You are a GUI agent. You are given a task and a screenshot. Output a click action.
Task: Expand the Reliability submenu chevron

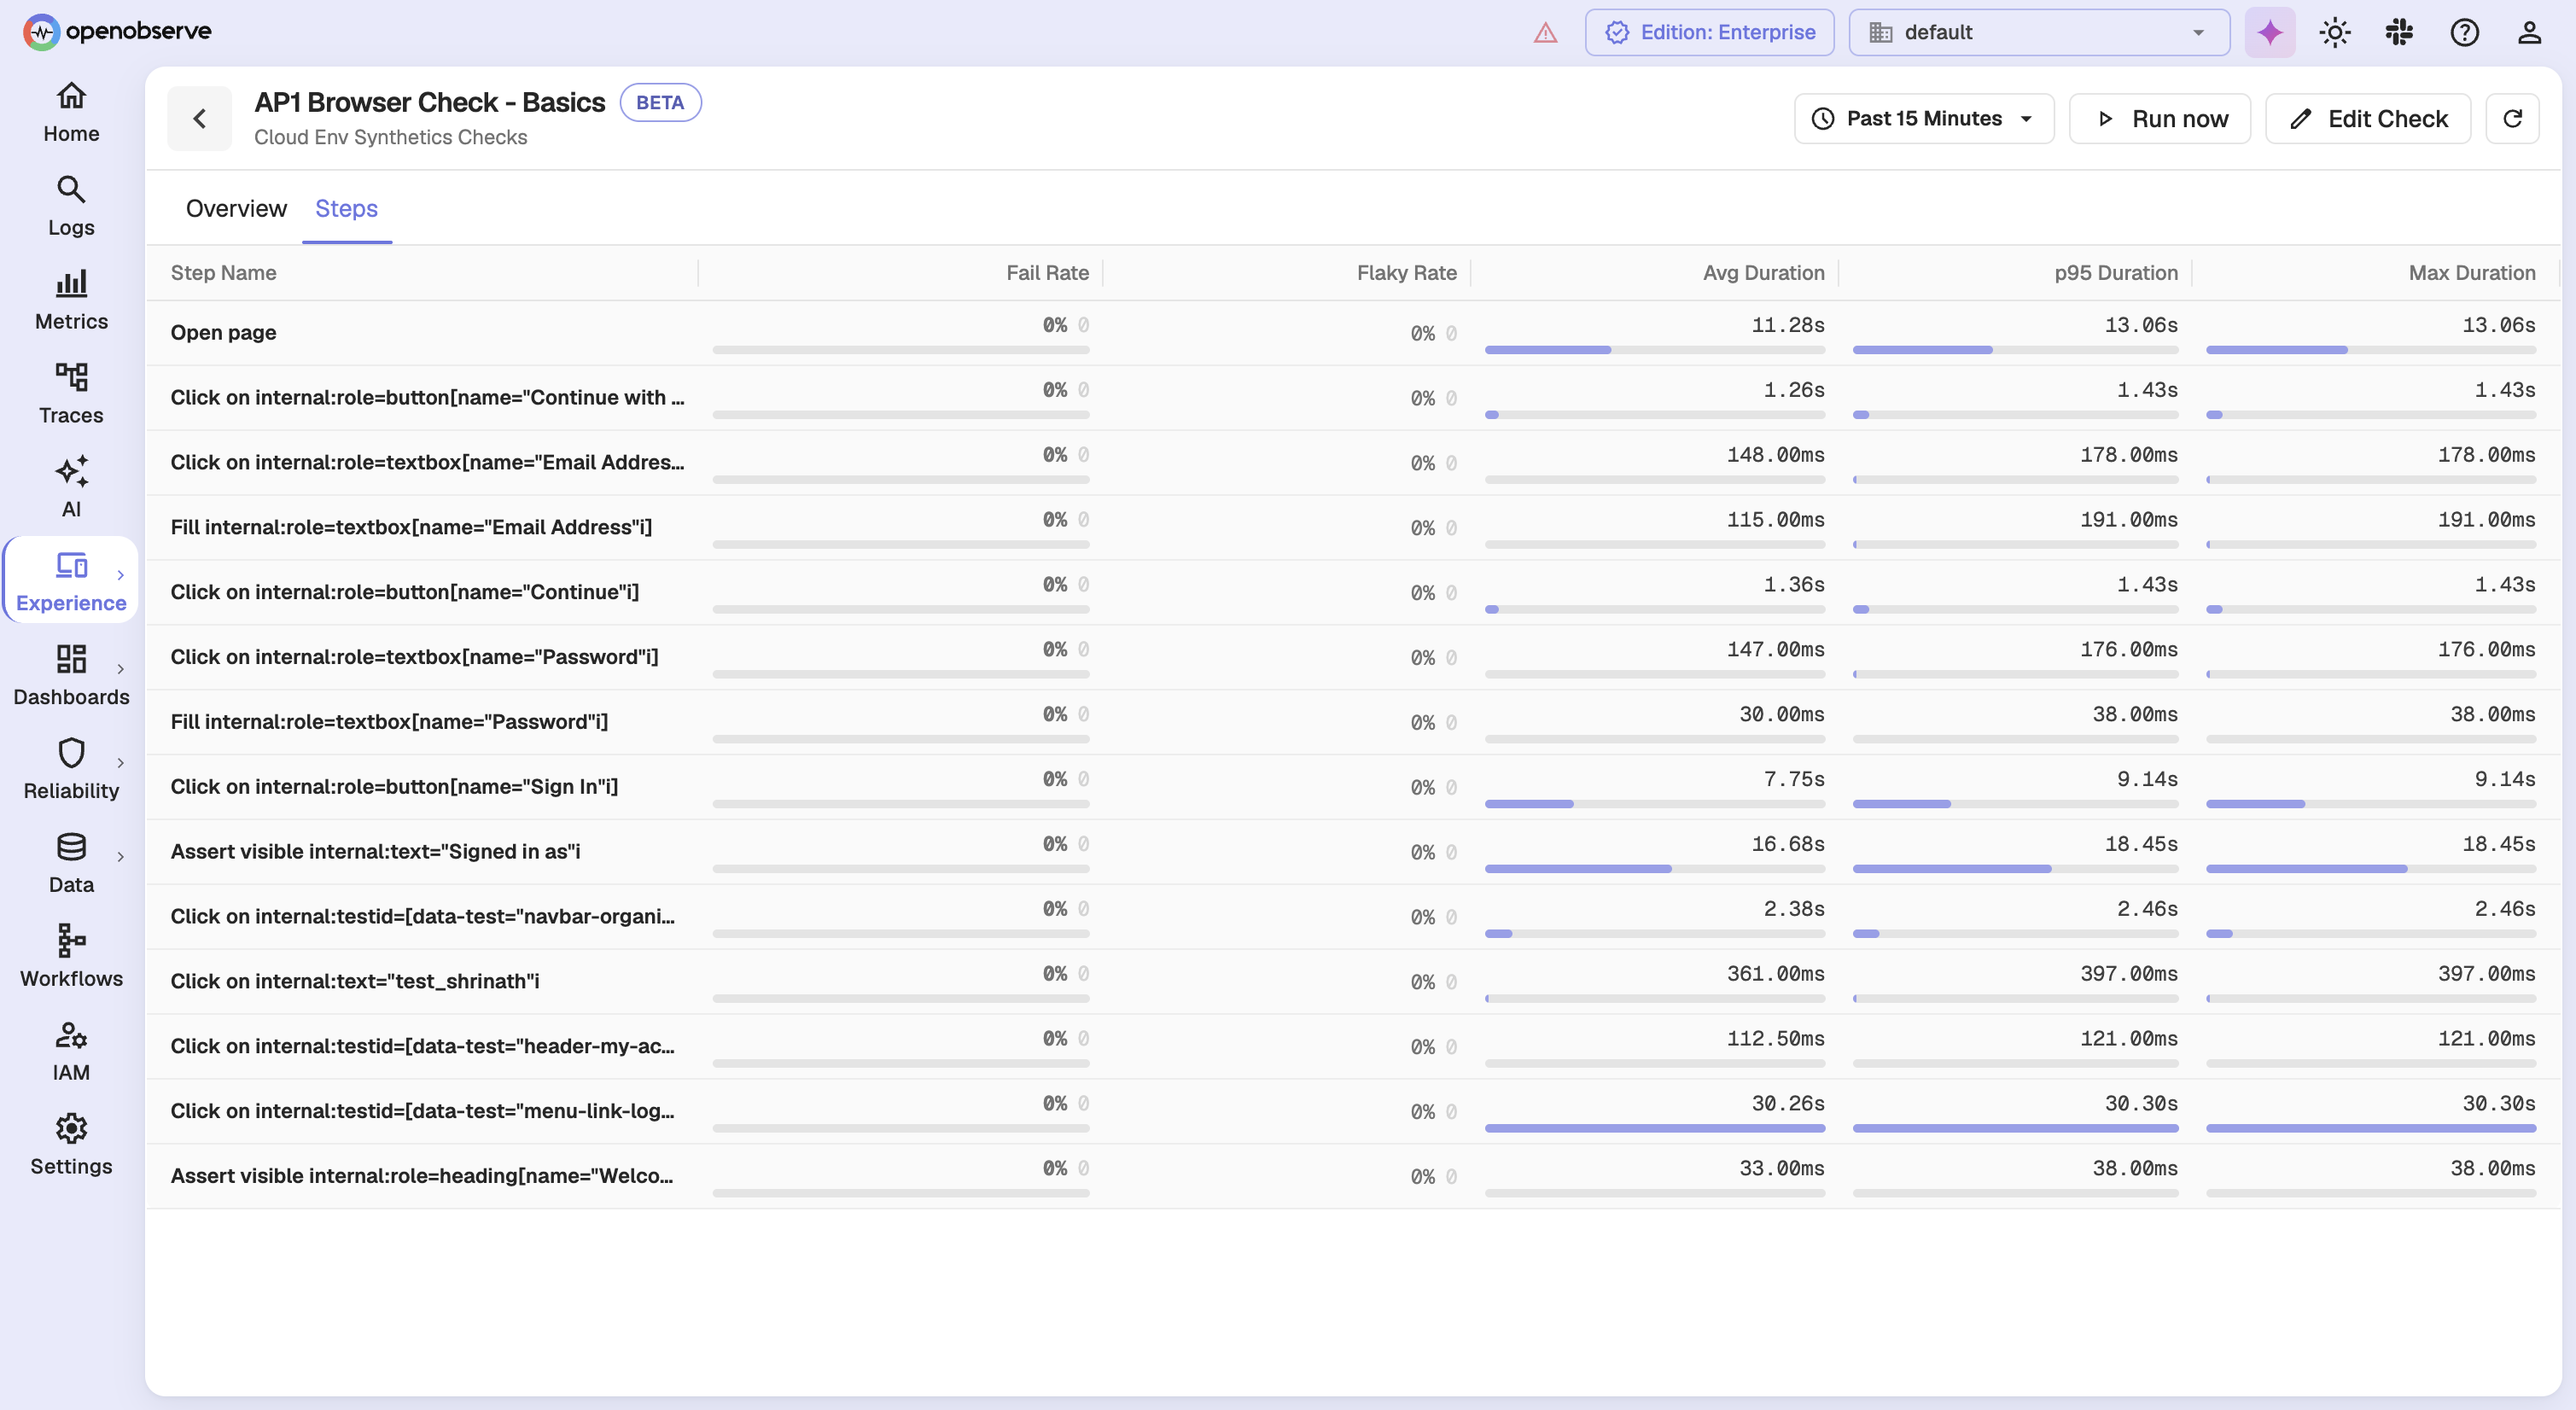pos(121,763)
